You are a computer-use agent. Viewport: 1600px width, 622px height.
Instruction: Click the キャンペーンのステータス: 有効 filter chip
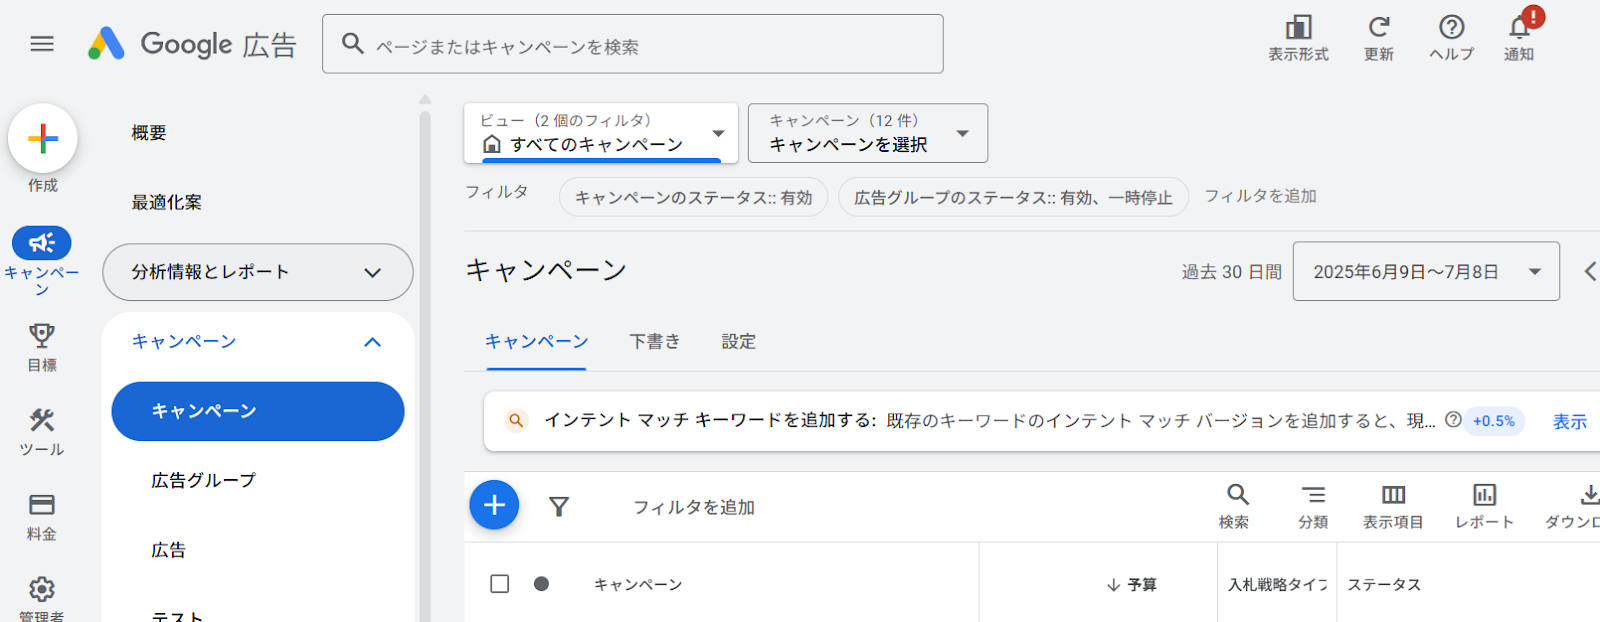(x=693, y=197)
